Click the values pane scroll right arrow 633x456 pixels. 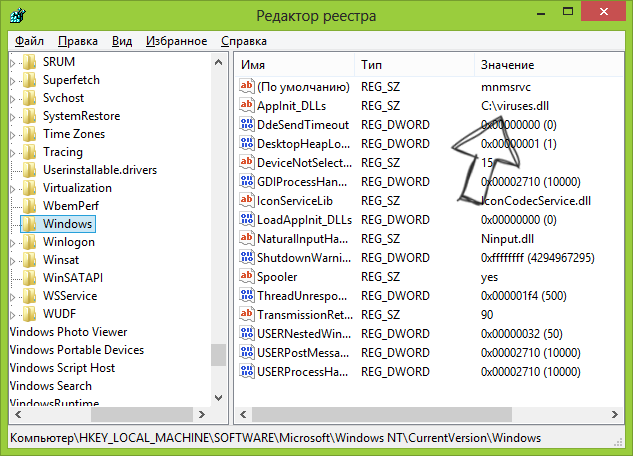pos(614,414)
